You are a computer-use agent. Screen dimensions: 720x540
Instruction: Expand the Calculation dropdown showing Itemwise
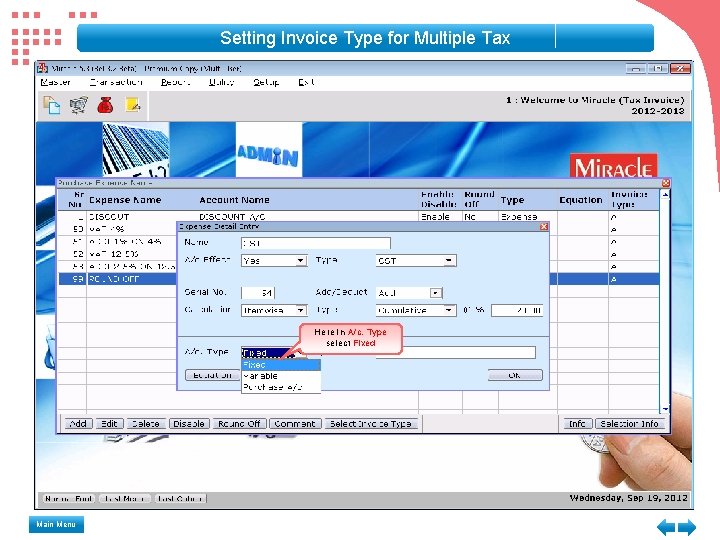(300, 310)
